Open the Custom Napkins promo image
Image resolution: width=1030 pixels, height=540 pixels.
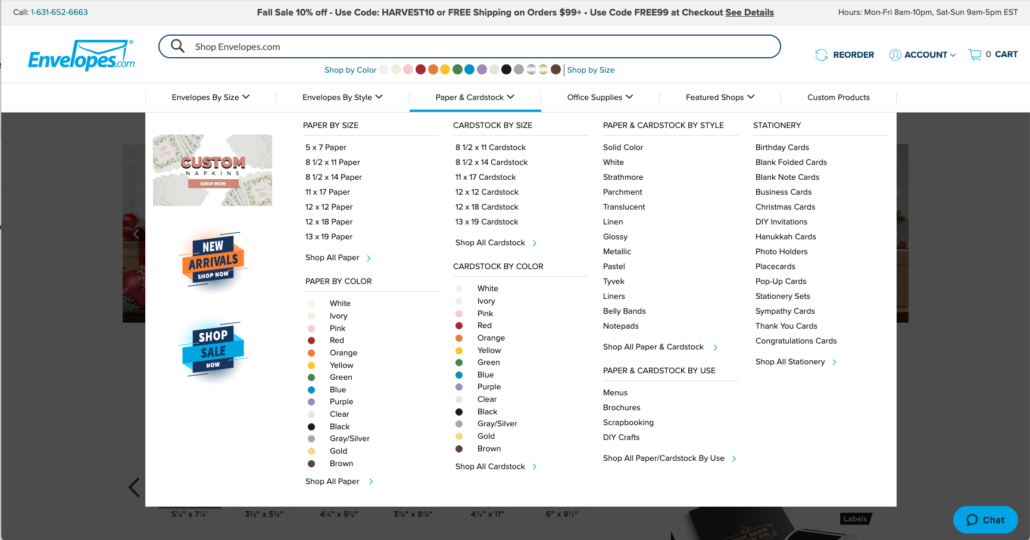[213, 170]
